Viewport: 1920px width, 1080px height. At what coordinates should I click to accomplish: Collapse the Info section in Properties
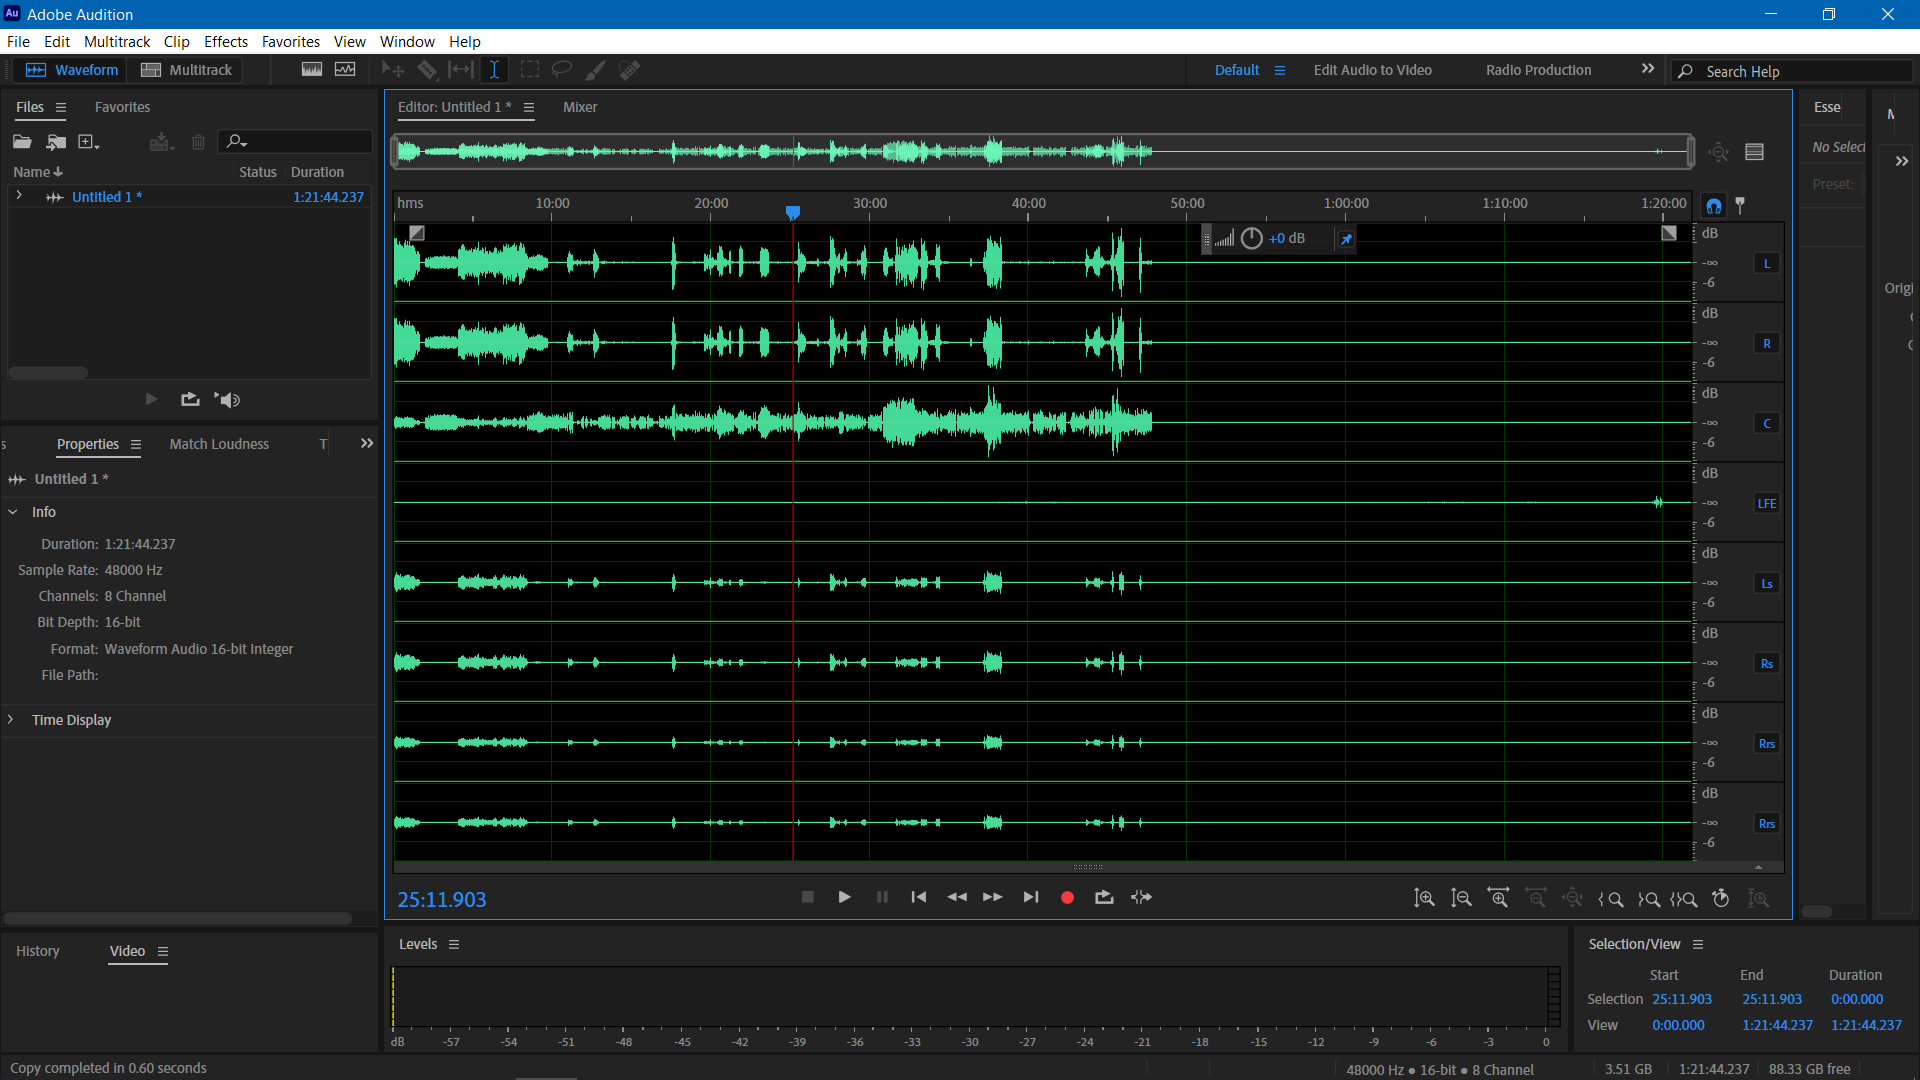click(x=13, y=512)
